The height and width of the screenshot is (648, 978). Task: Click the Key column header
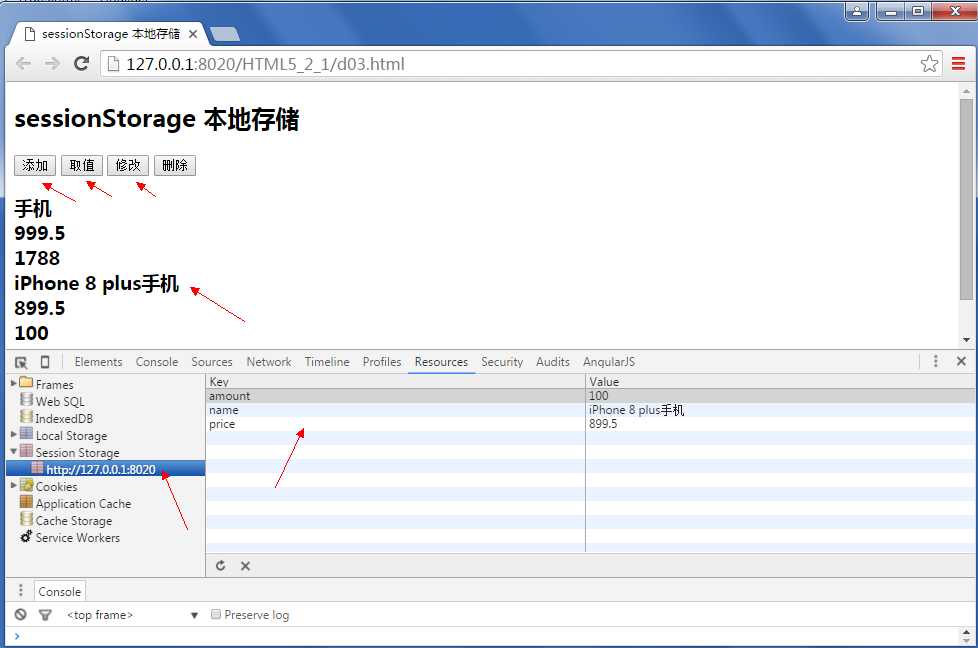[x=395, y=381]
